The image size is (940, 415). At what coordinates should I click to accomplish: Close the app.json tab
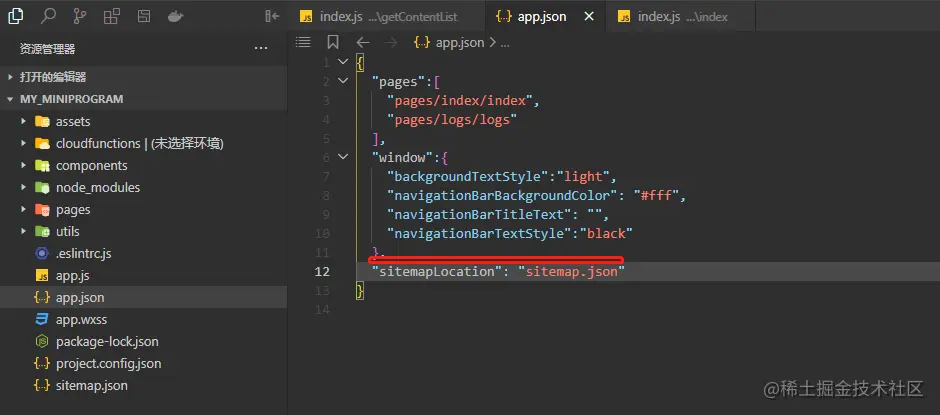click(589, 16)
